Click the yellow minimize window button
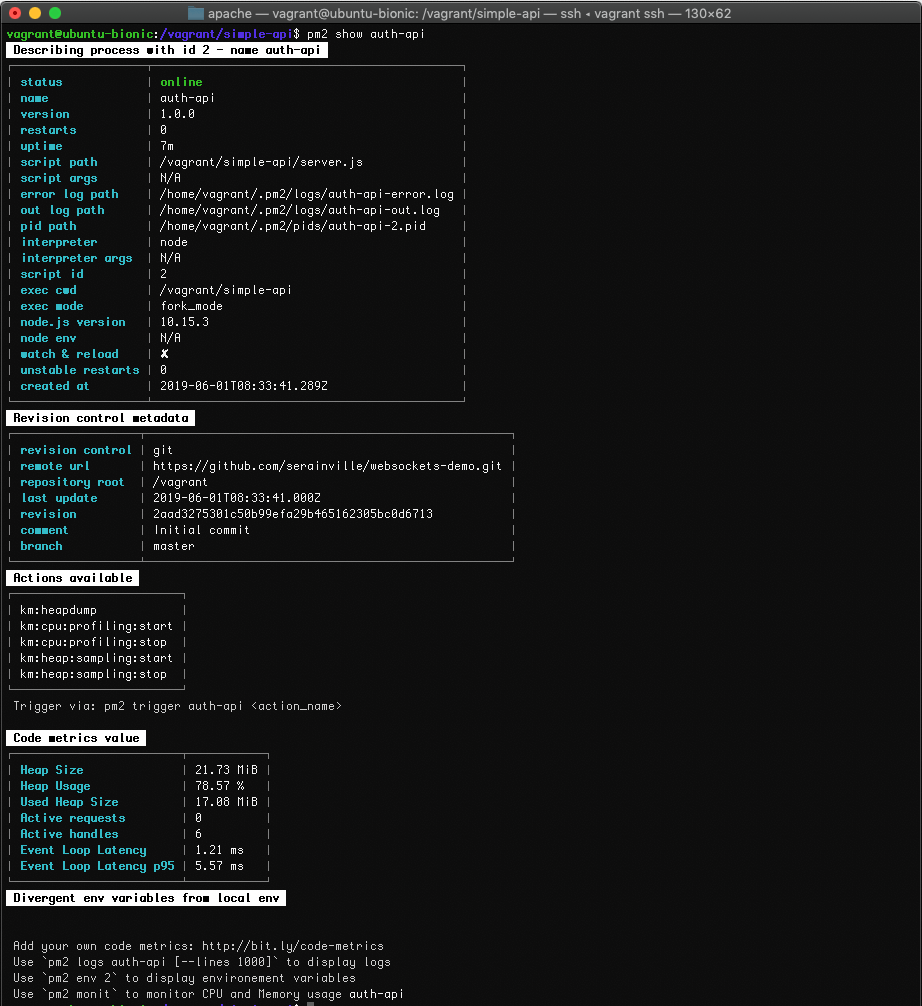Viewport: 922px width, 1006px height. 35,13
